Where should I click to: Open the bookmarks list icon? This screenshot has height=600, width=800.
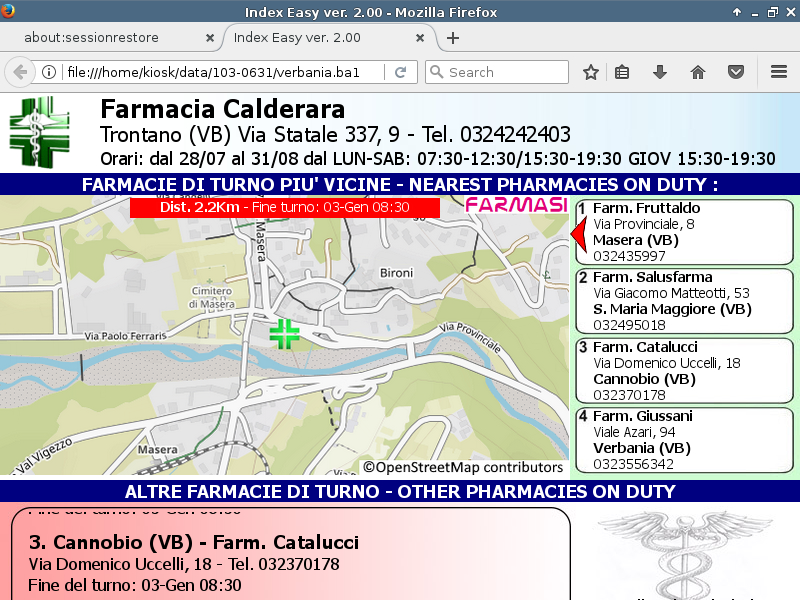click(x=622, y=72)
